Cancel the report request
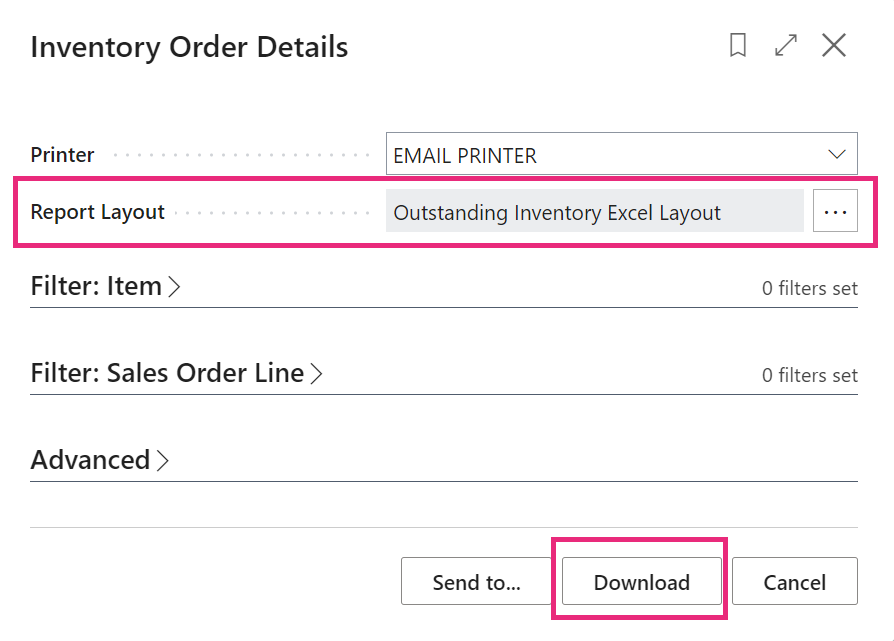 pos(794,582)
